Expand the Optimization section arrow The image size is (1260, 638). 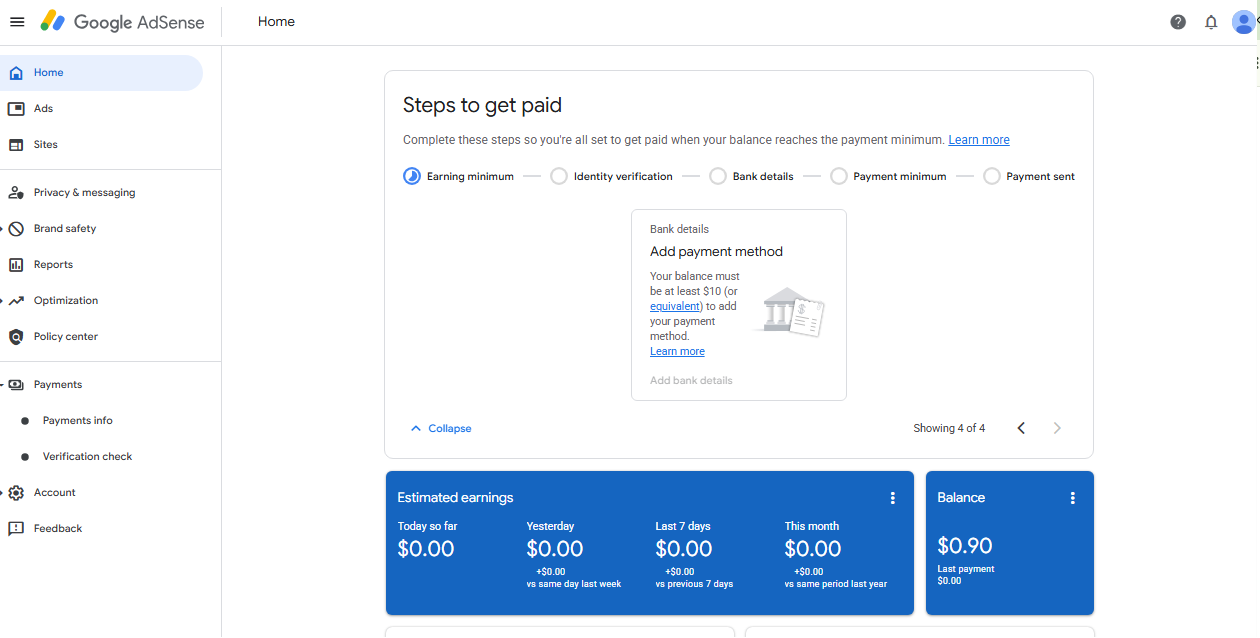tap(3, 301)
